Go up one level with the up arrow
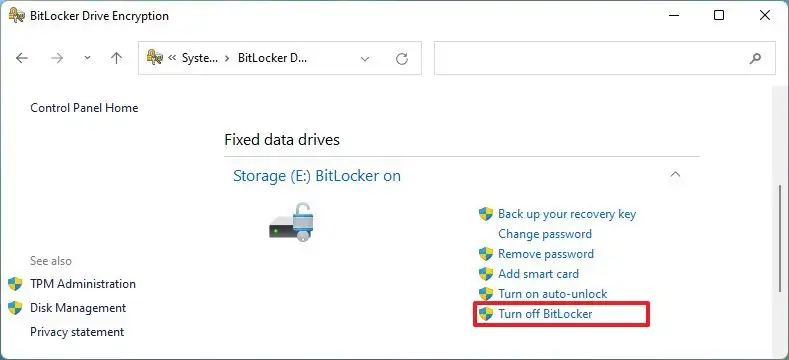 (116, 58)
